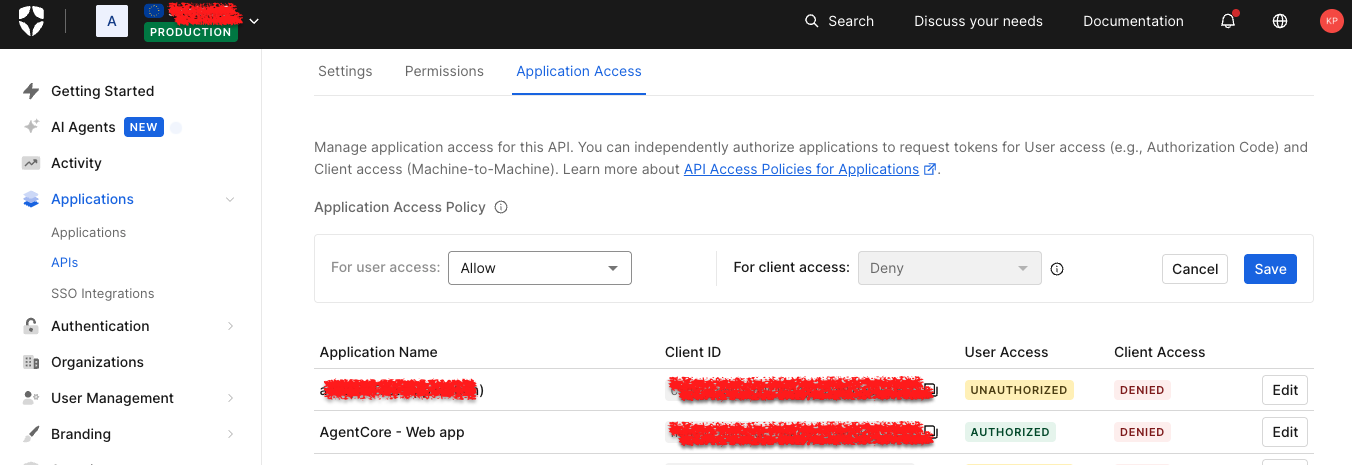Open AI Agents section
This screenshot has height=465, width=1352.
(x=83, y=127)
